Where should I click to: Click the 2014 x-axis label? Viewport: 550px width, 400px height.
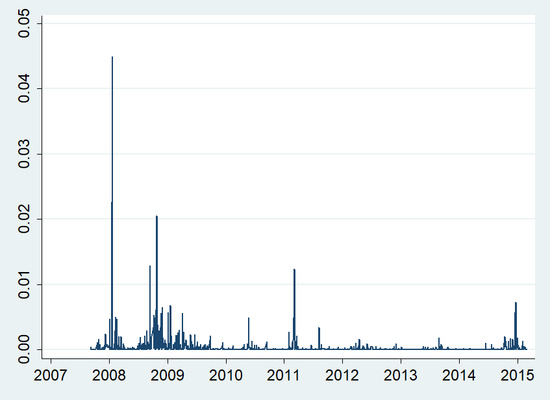pos(458,375)
